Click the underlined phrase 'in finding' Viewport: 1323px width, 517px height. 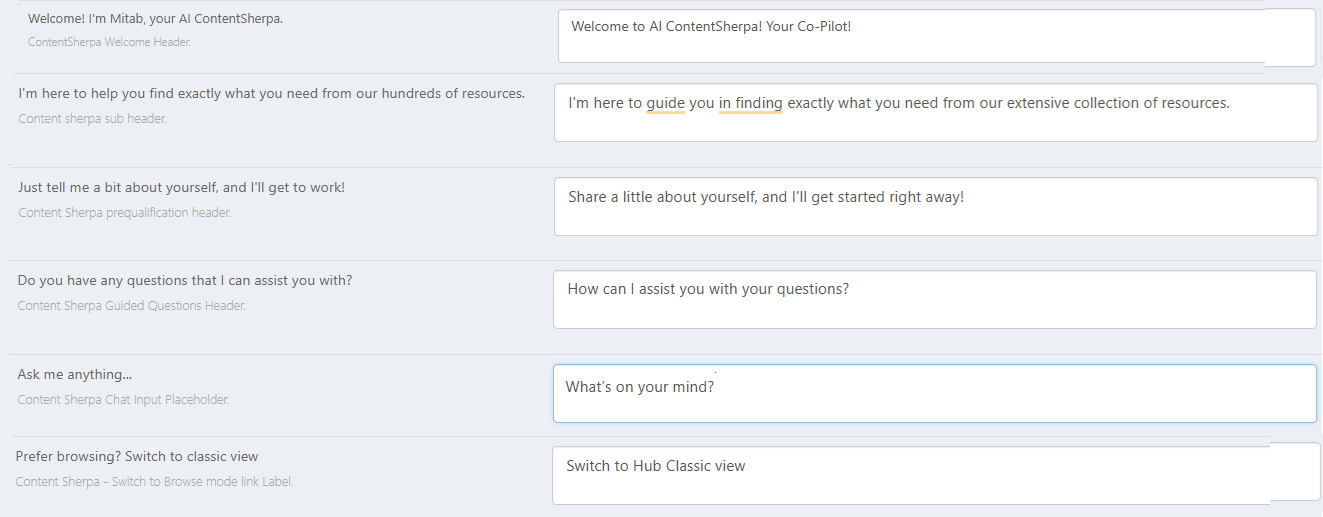[750, 103]
